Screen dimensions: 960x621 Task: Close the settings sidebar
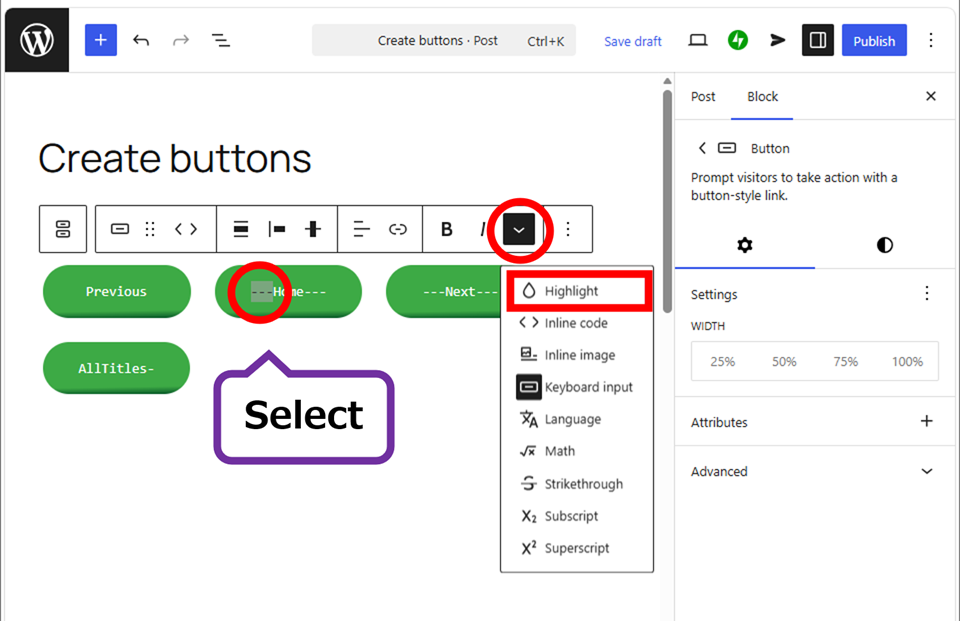(931, 96)
